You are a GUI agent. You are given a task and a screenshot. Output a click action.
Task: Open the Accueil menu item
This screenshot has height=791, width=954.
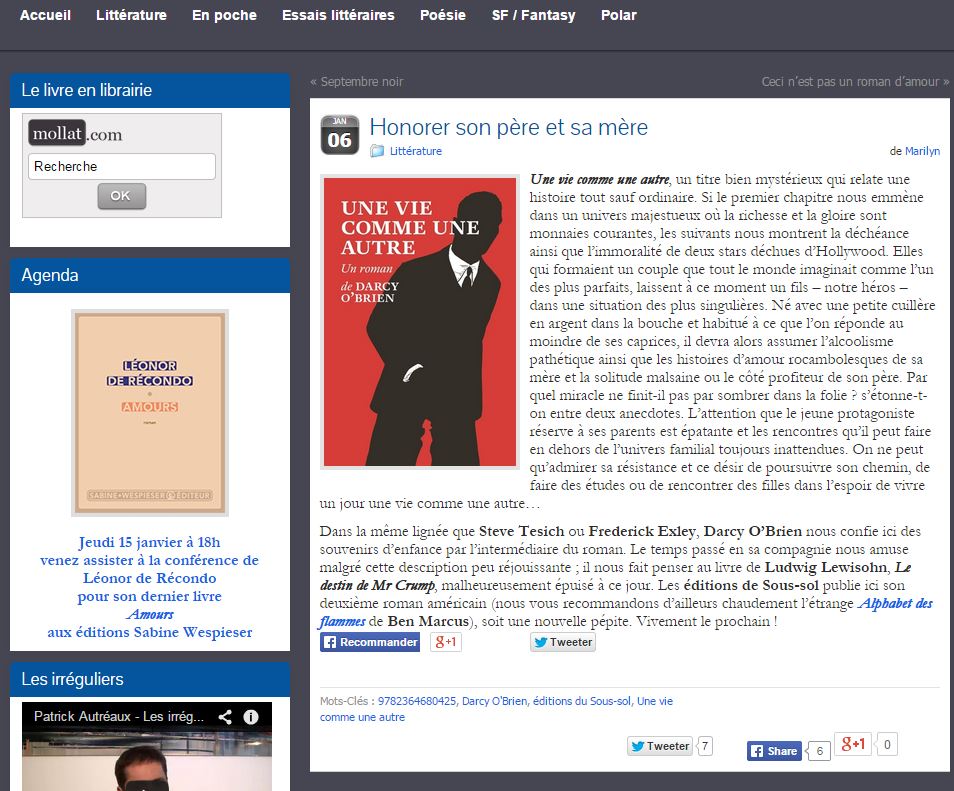click(45, 15)
